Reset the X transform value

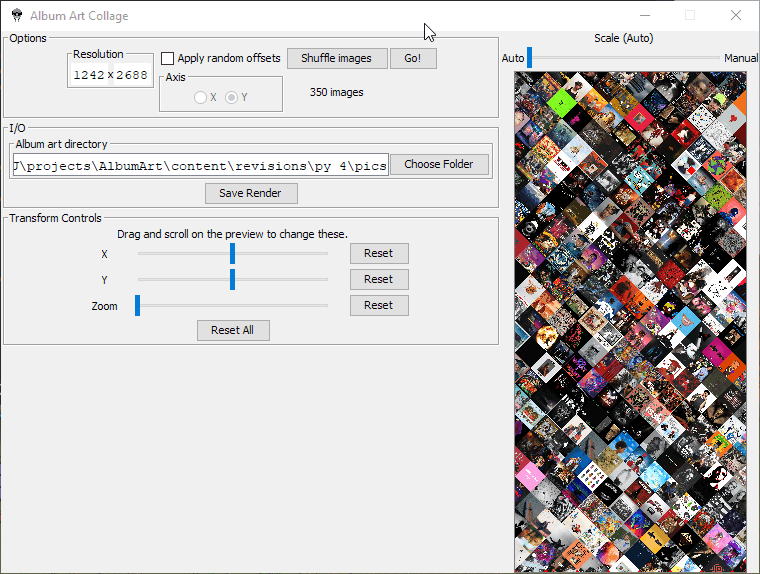click(380, 254)
